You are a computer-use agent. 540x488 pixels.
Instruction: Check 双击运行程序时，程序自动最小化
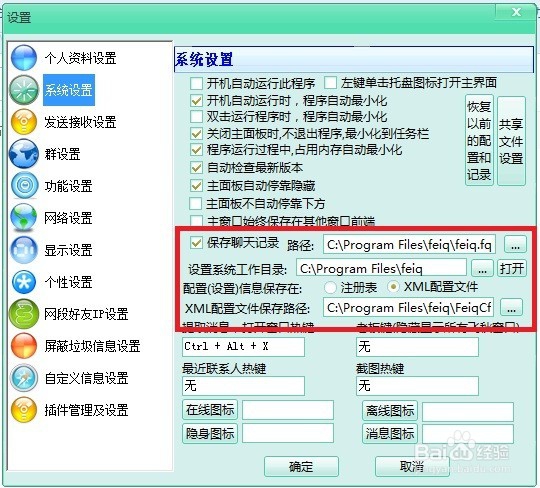coord(196,117)
